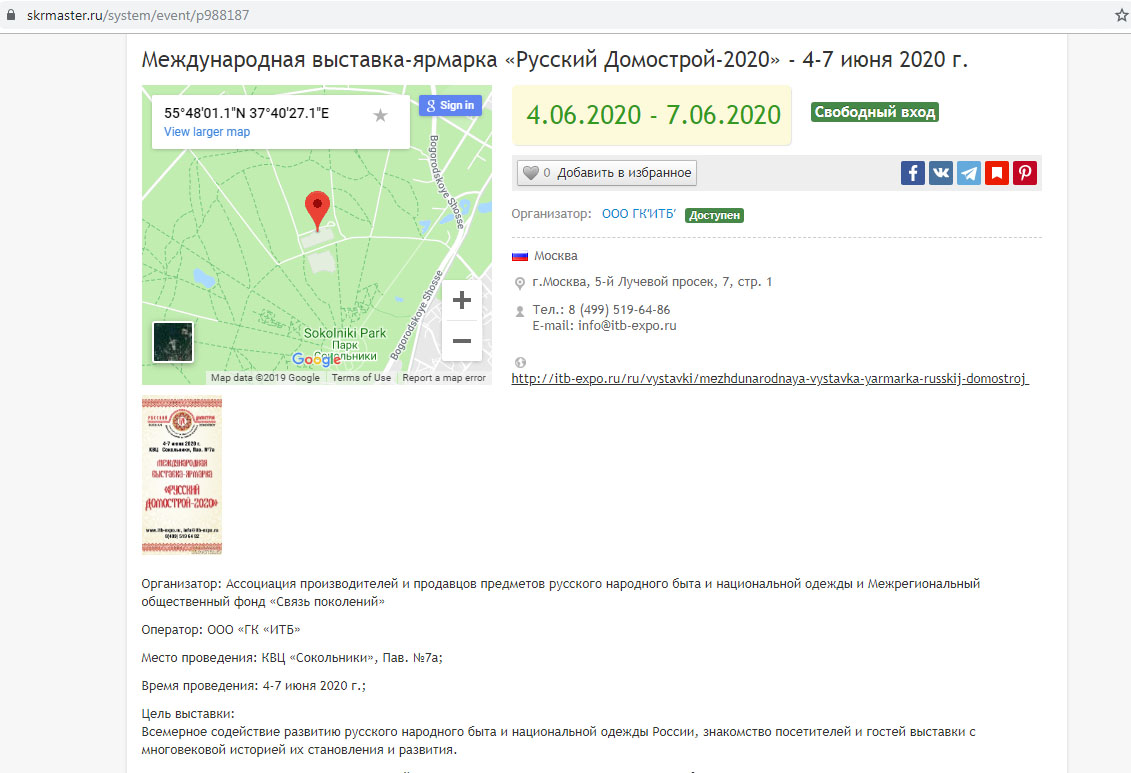
Task: Click the padlock site security icon
Action: coord(11,15)
